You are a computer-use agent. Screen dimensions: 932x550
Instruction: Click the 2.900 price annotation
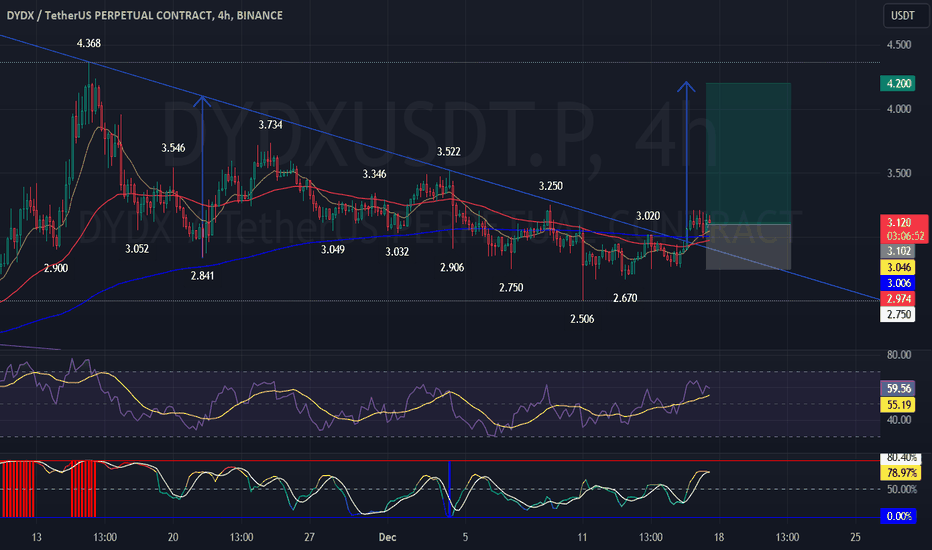click(56, 268)
